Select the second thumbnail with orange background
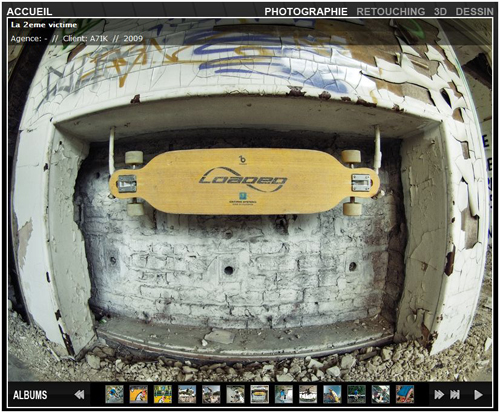The image size is (500, 413). tap(139, 394)
